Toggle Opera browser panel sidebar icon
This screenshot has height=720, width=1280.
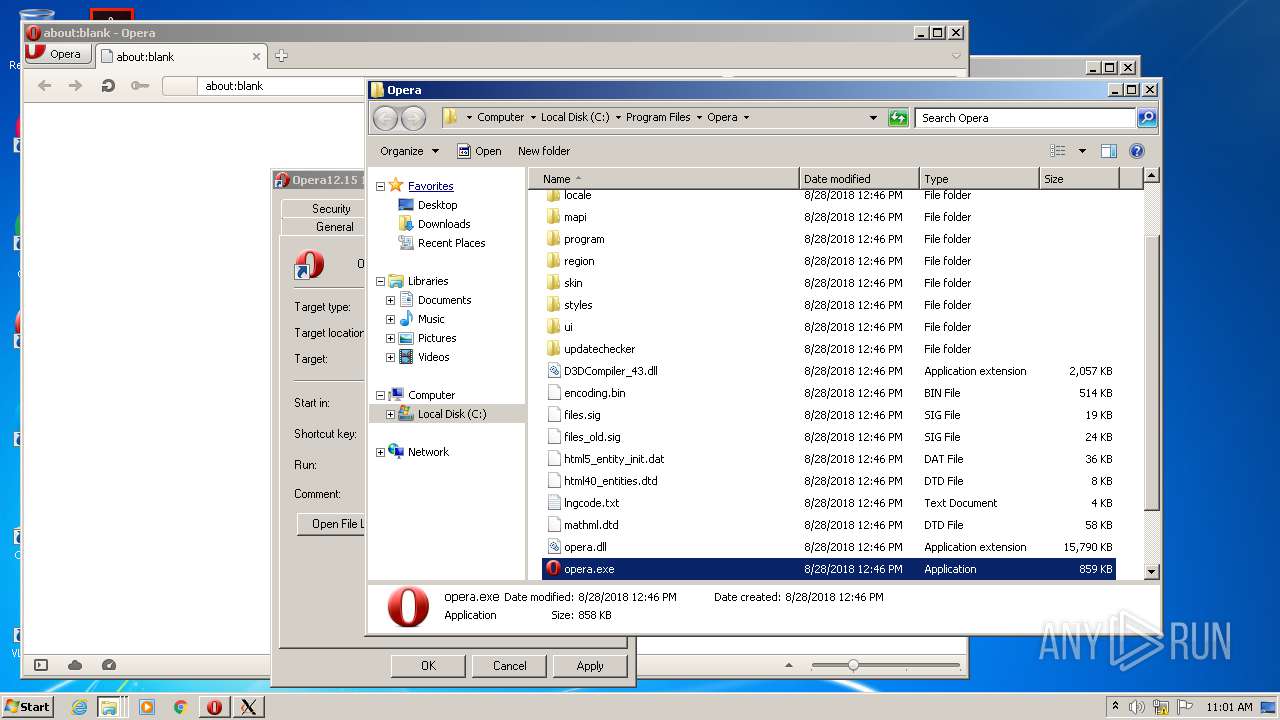pos(41,665)
